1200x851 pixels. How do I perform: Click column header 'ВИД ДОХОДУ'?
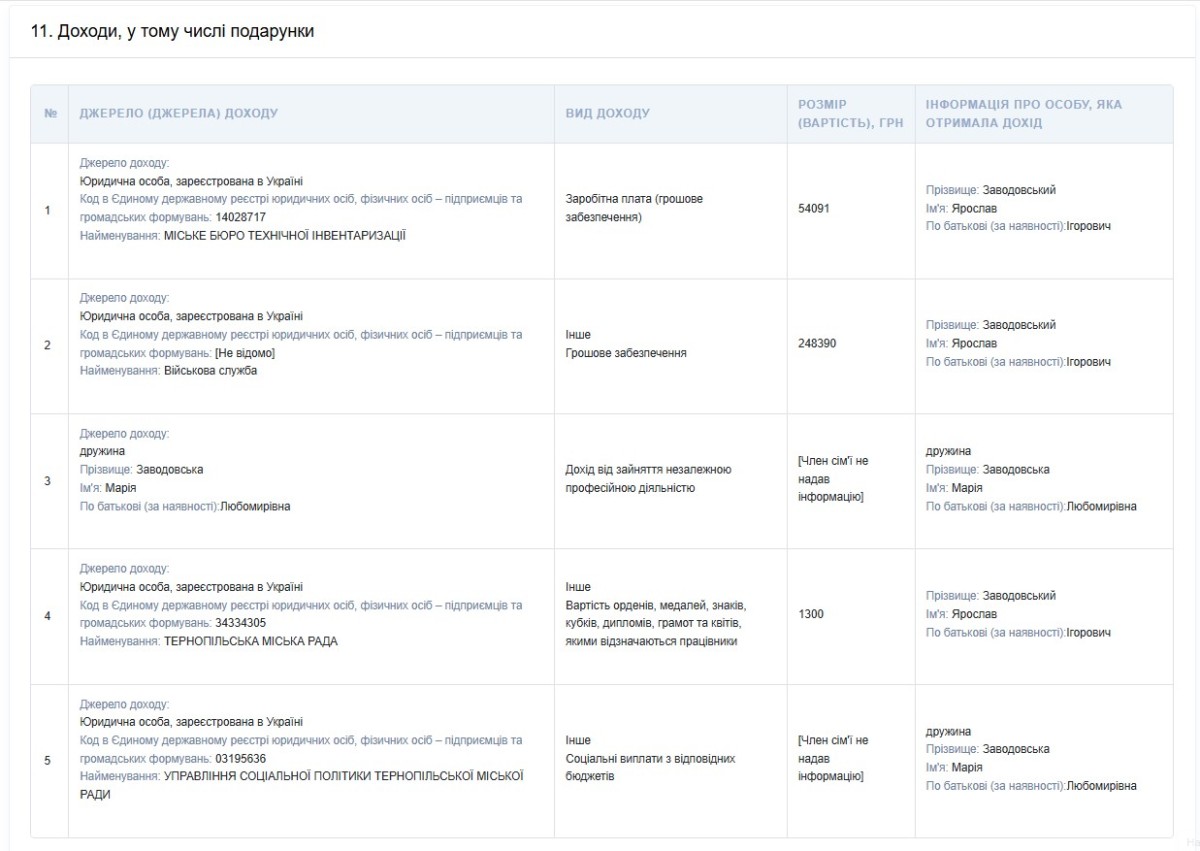click(608, 113)
